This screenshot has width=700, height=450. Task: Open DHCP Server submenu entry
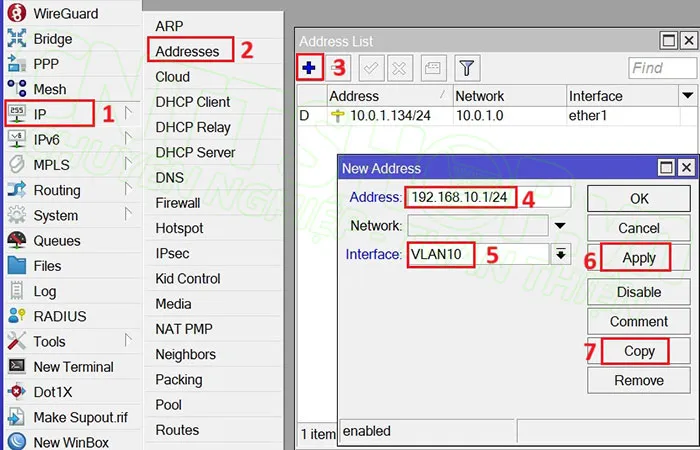tap(195, 152)
